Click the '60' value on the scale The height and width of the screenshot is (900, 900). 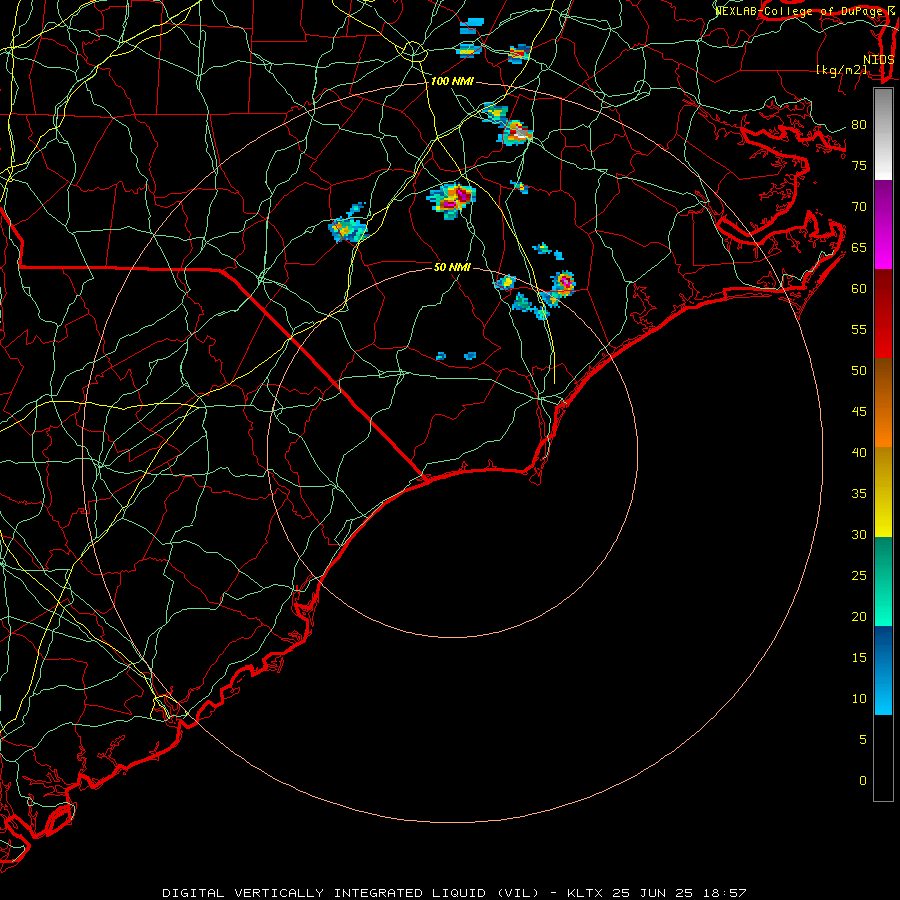coord(859,289)
